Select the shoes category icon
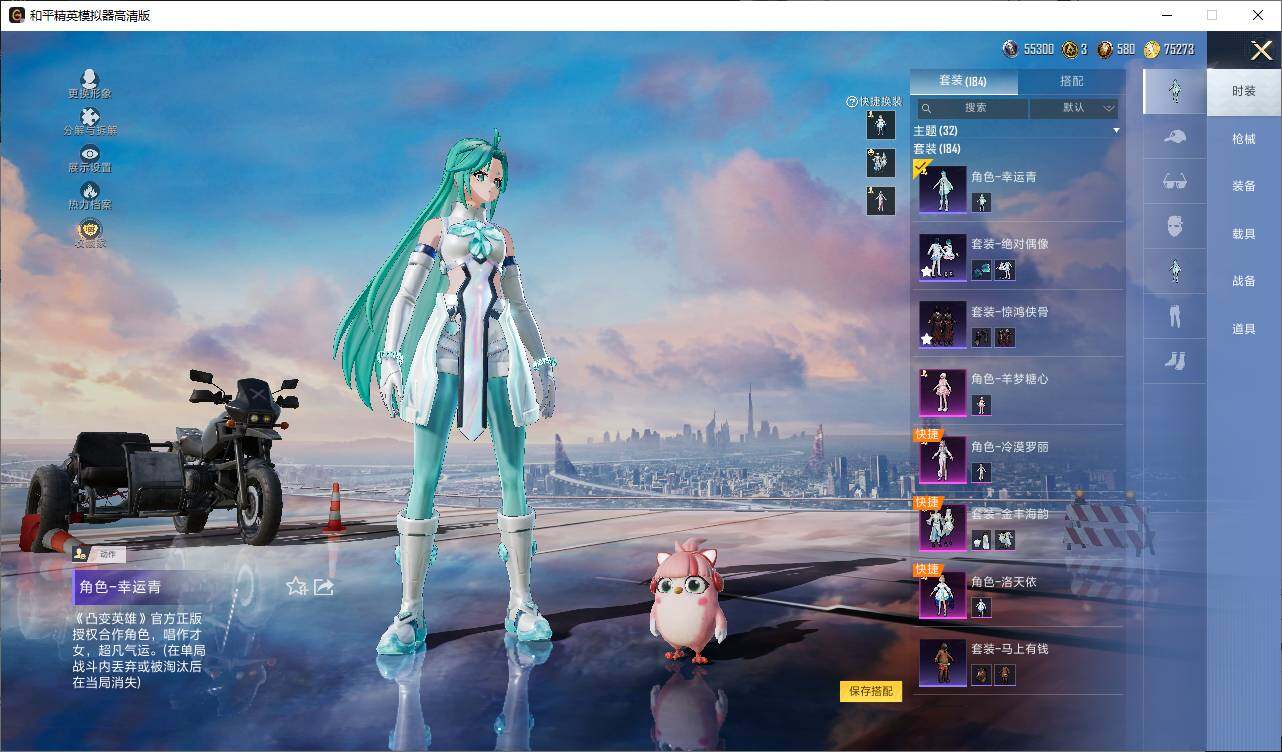This screenshot has width=1282, height=752. pyautogui.click(x=1175, y=361)
